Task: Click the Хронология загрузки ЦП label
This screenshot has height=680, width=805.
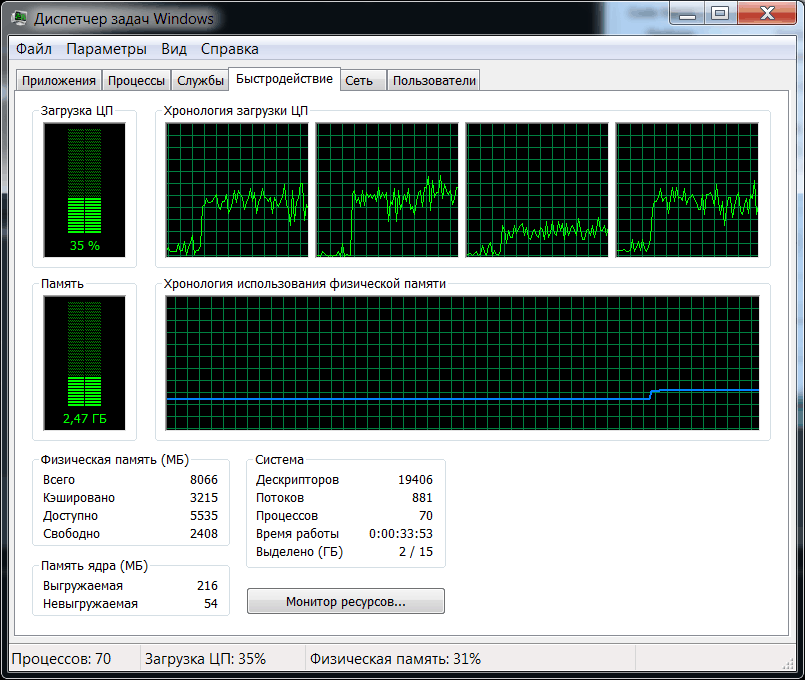Action: click(x=236, y=110)
